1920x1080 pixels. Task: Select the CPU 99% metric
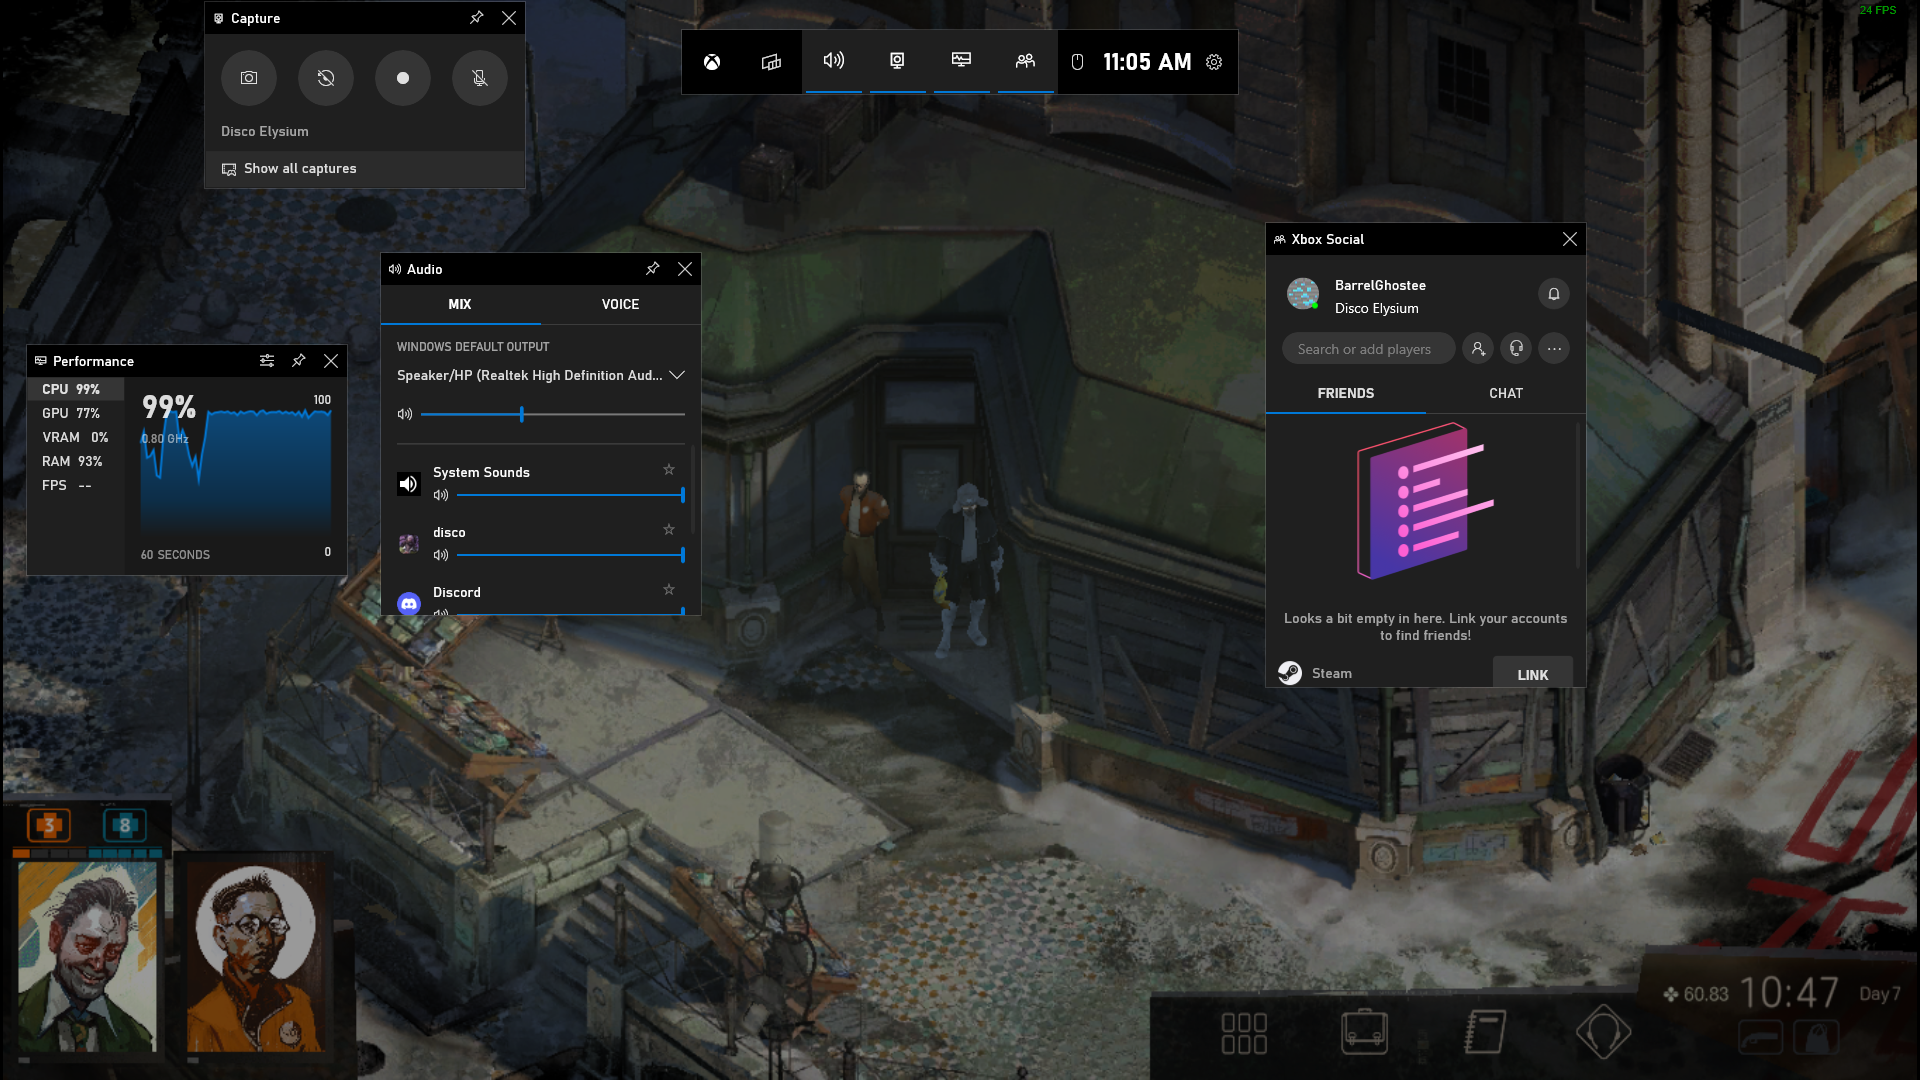[x=76, y=389]
